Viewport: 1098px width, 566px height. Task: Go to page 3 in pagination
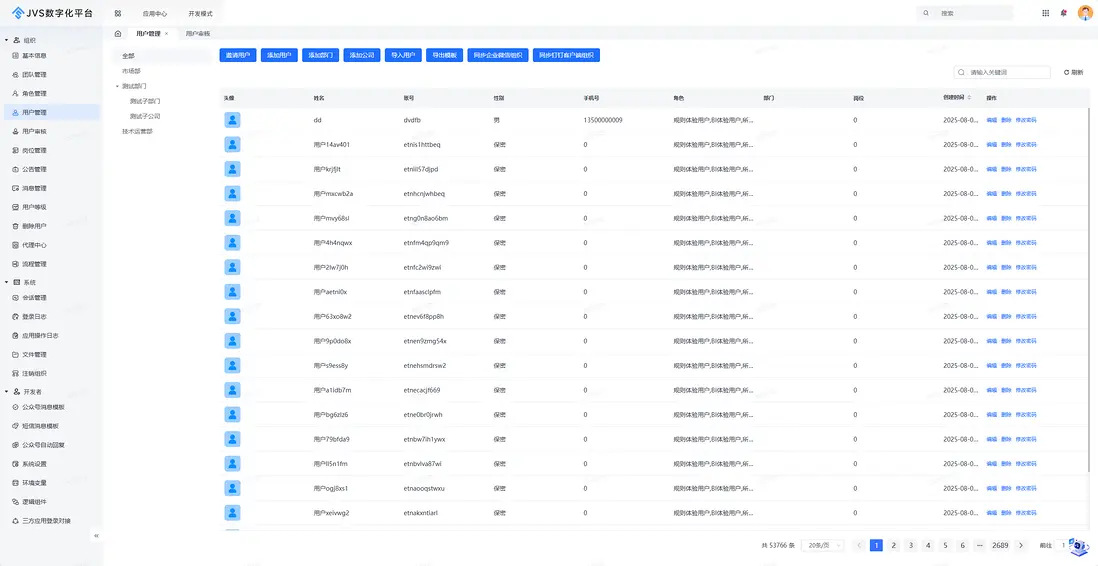tap(910, 545)
